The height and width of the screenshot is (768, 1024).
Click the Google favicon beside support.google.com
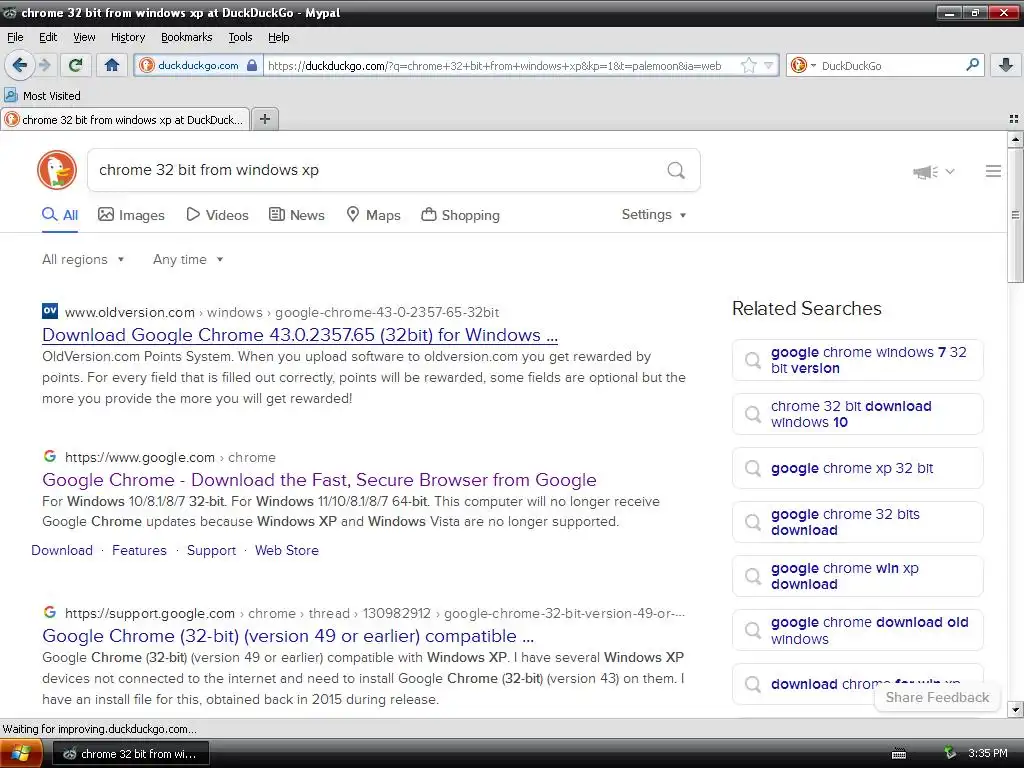click(50, 612)
